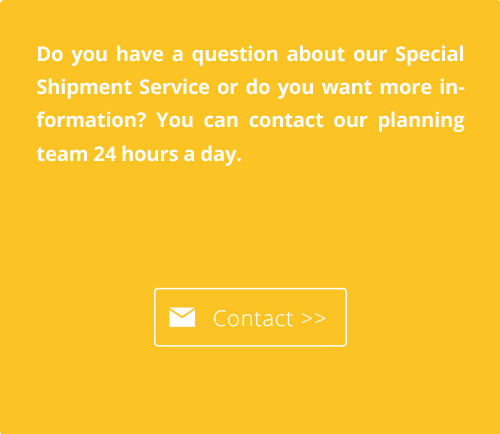Image resolution: width=500 pixels, height=434 pixels.
Task: Click the phrase 'Shipment Service'
Action: 123,88
